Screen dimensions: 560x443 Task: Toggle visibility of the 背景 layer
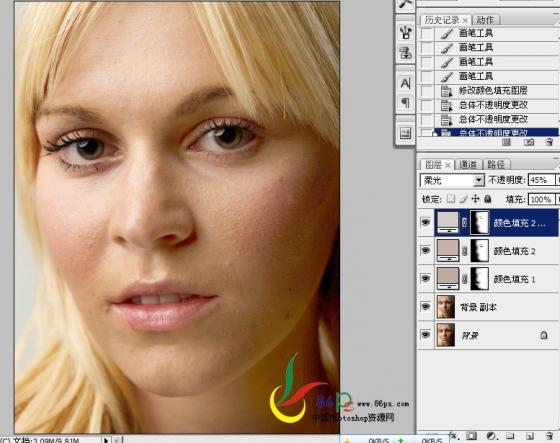(x=425, y=335)
